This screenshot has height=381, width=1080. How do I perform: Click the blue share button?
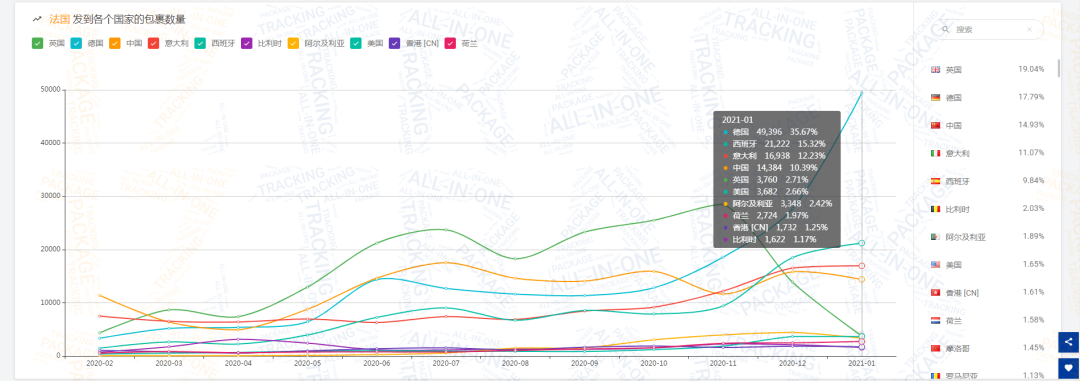(1069, 342)
